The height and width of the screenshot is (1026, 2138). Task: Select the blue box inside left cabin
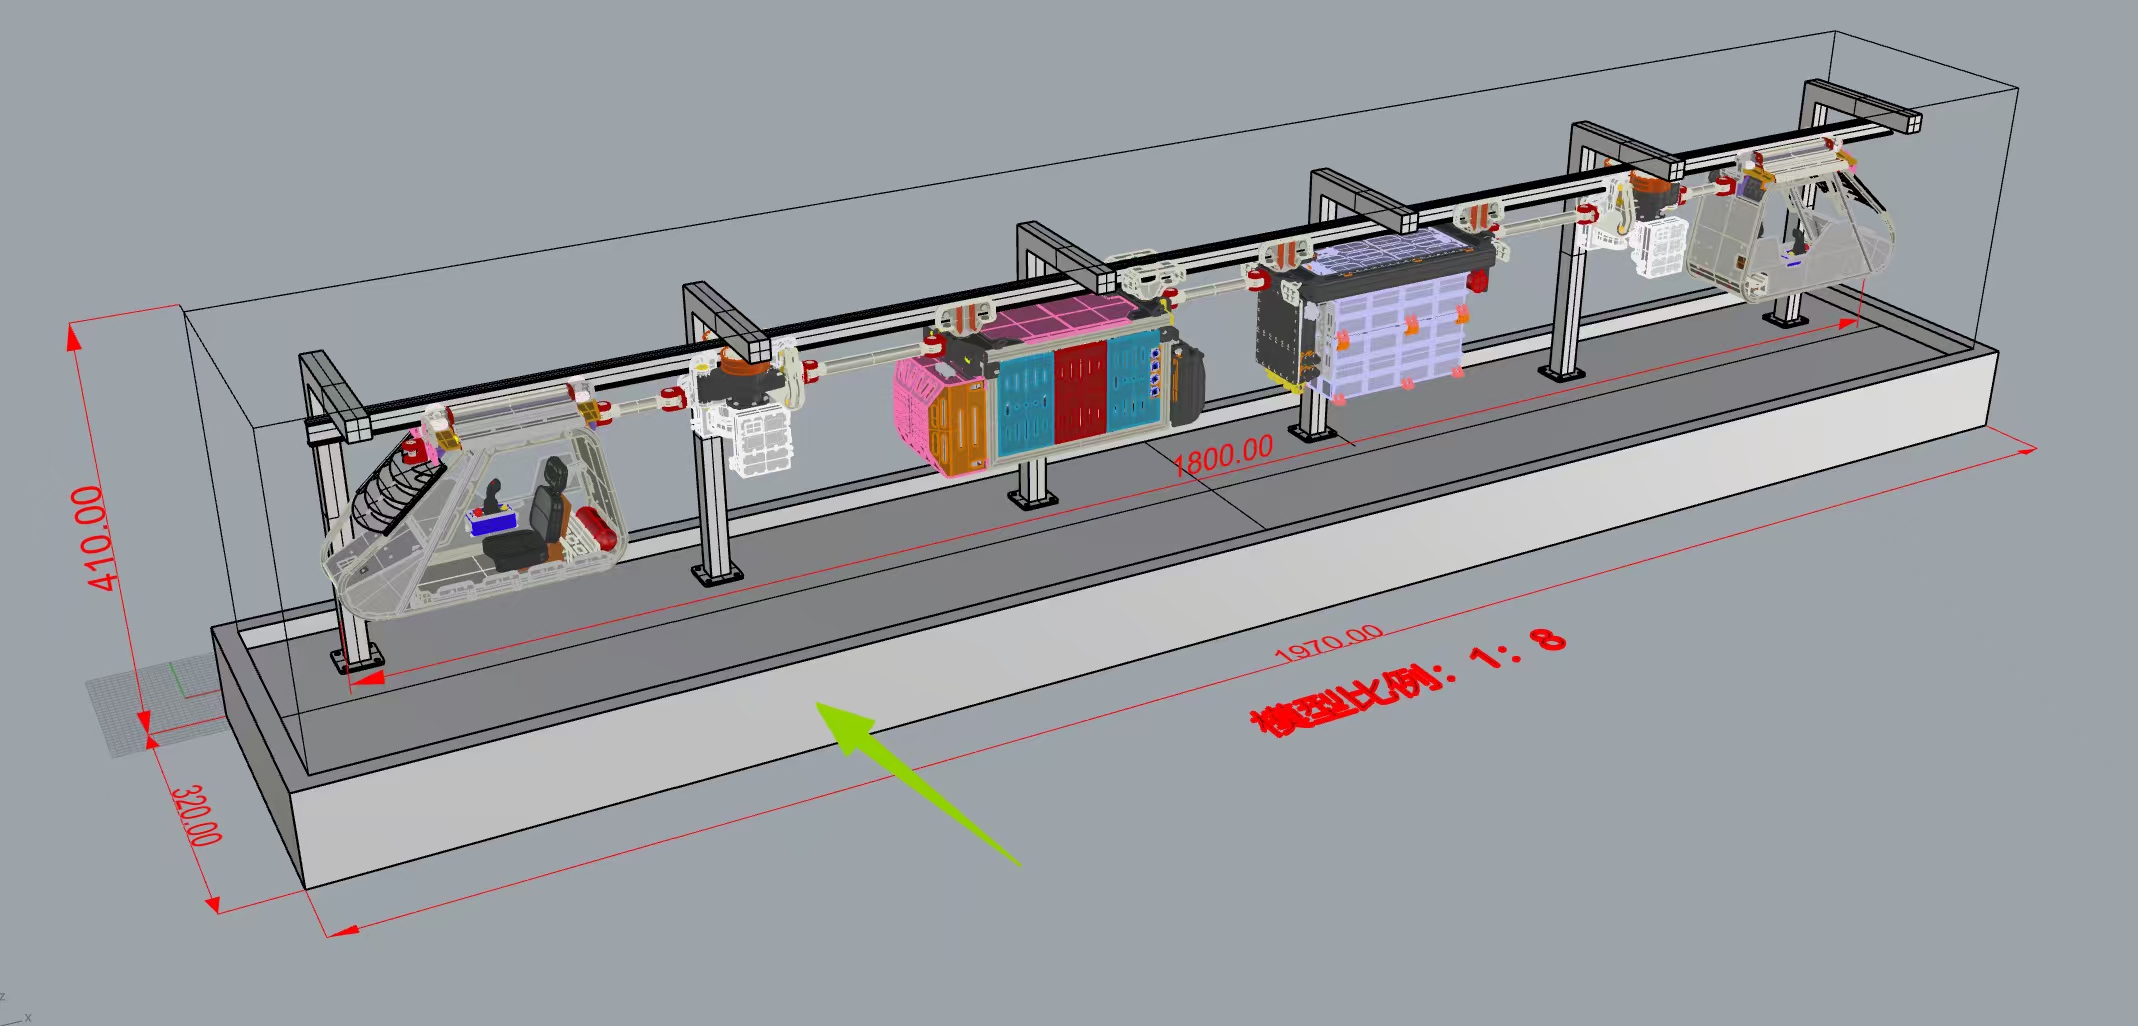(x=492, y=522)
